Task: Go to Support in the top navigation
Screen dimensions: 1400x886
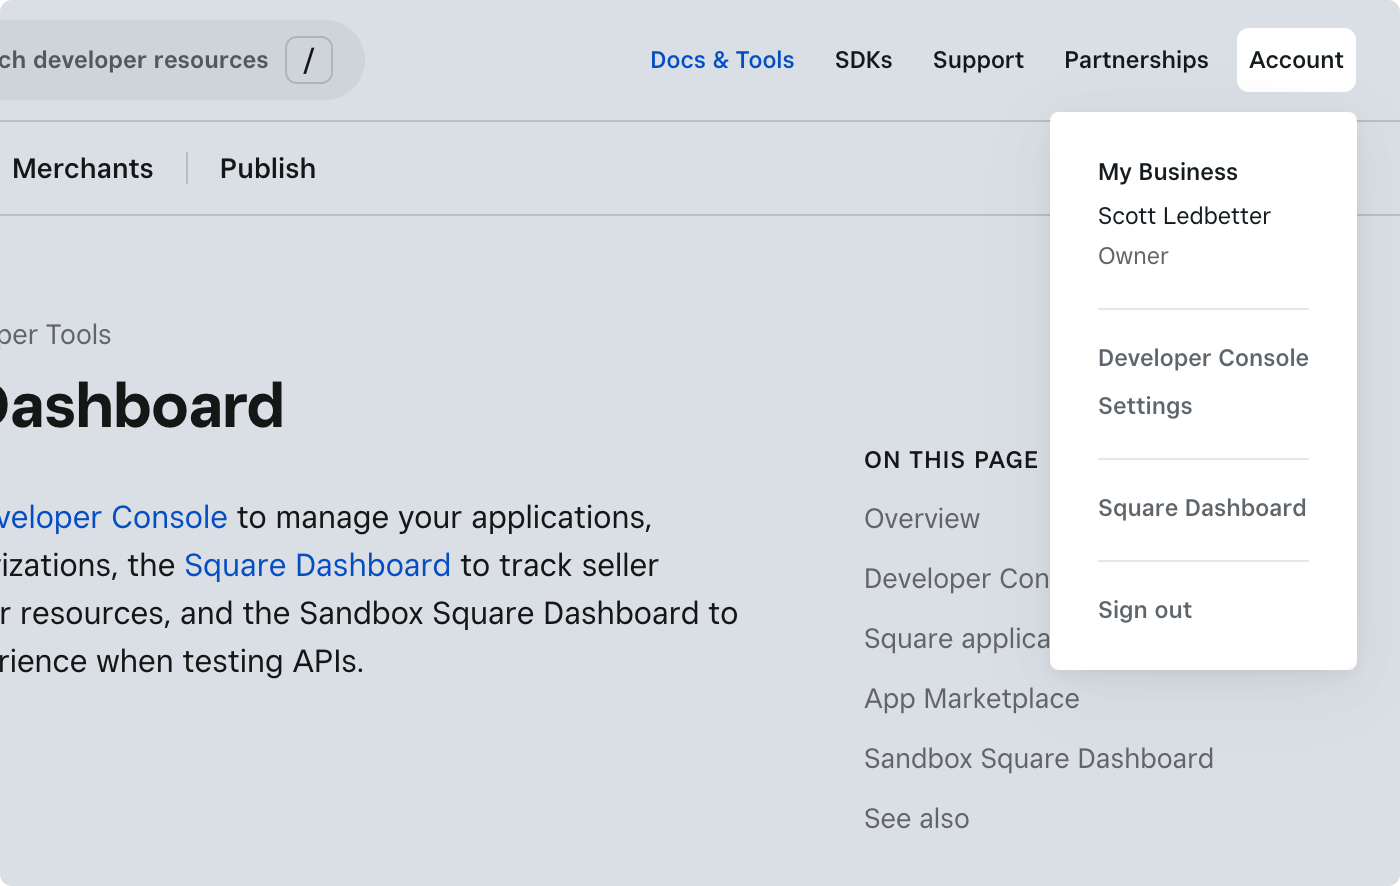Action: pos(978,60)
